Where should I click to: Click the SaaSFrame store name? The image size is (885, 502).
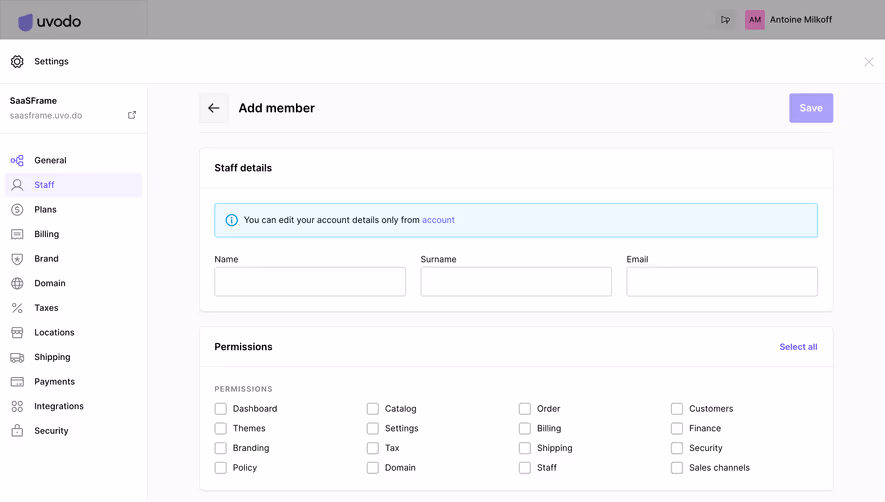33,101
